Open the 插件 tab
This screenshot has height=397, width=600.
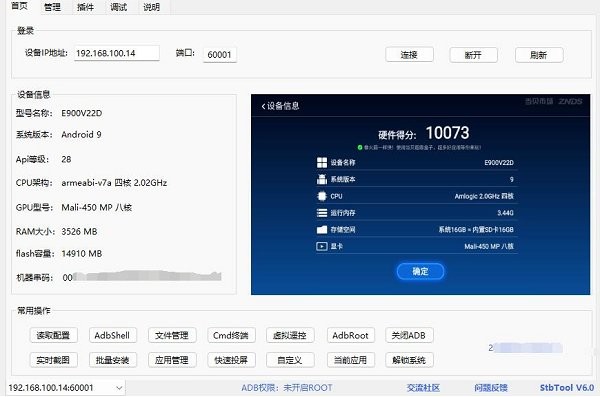click(85, 7)
